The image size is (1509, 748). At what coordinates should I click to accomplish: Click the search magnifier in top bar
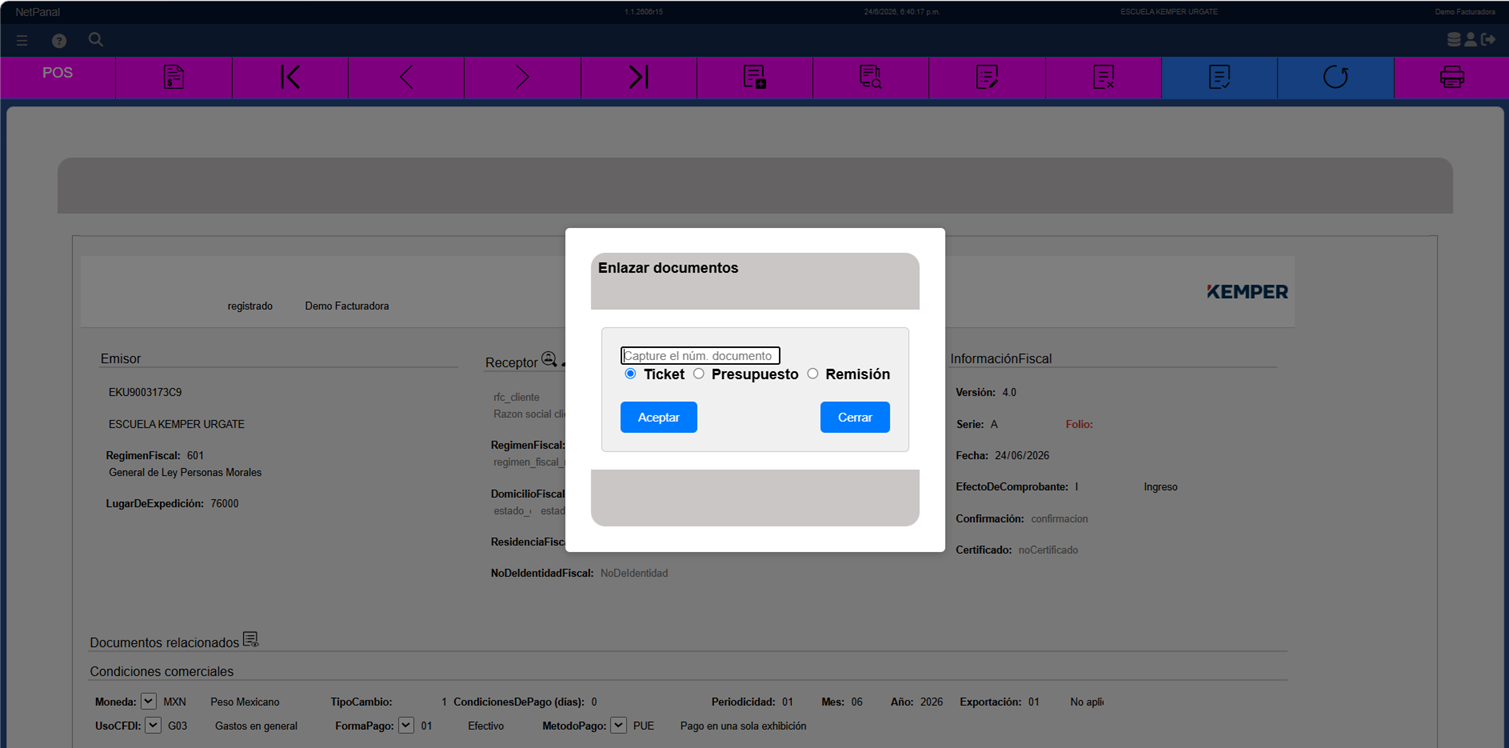coord(96,40)
